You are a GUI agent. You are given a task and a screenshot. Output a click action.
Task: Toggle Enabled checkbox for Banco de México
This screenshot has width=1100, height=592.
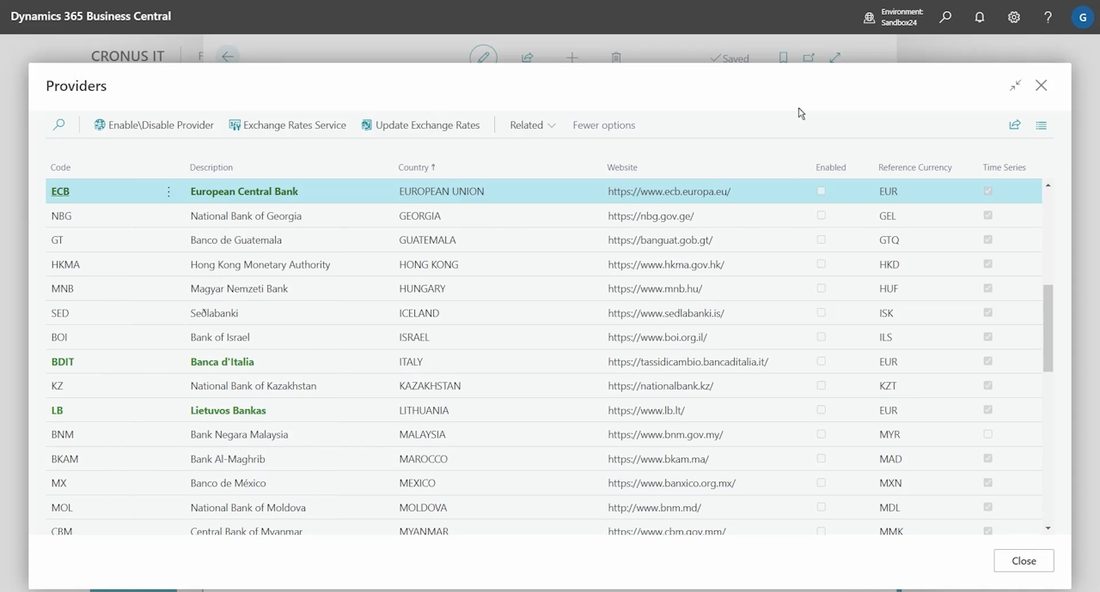(x=821, y=483)
